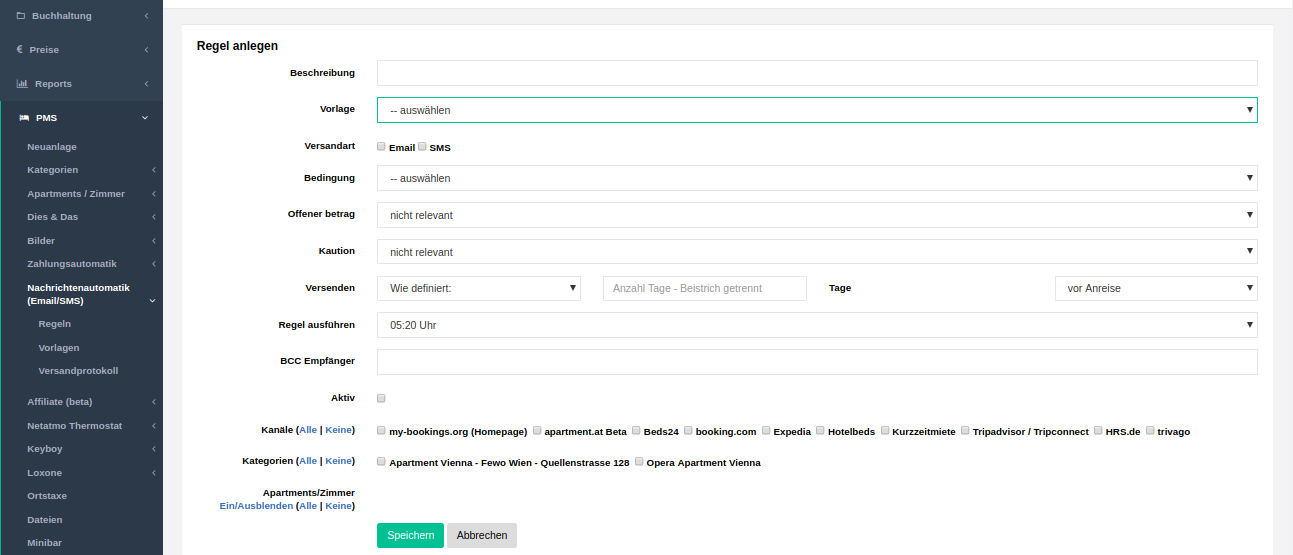This screenshot has height=555, width=1293.
Task: Check booking.com channel
Action: tap(688, 431)
